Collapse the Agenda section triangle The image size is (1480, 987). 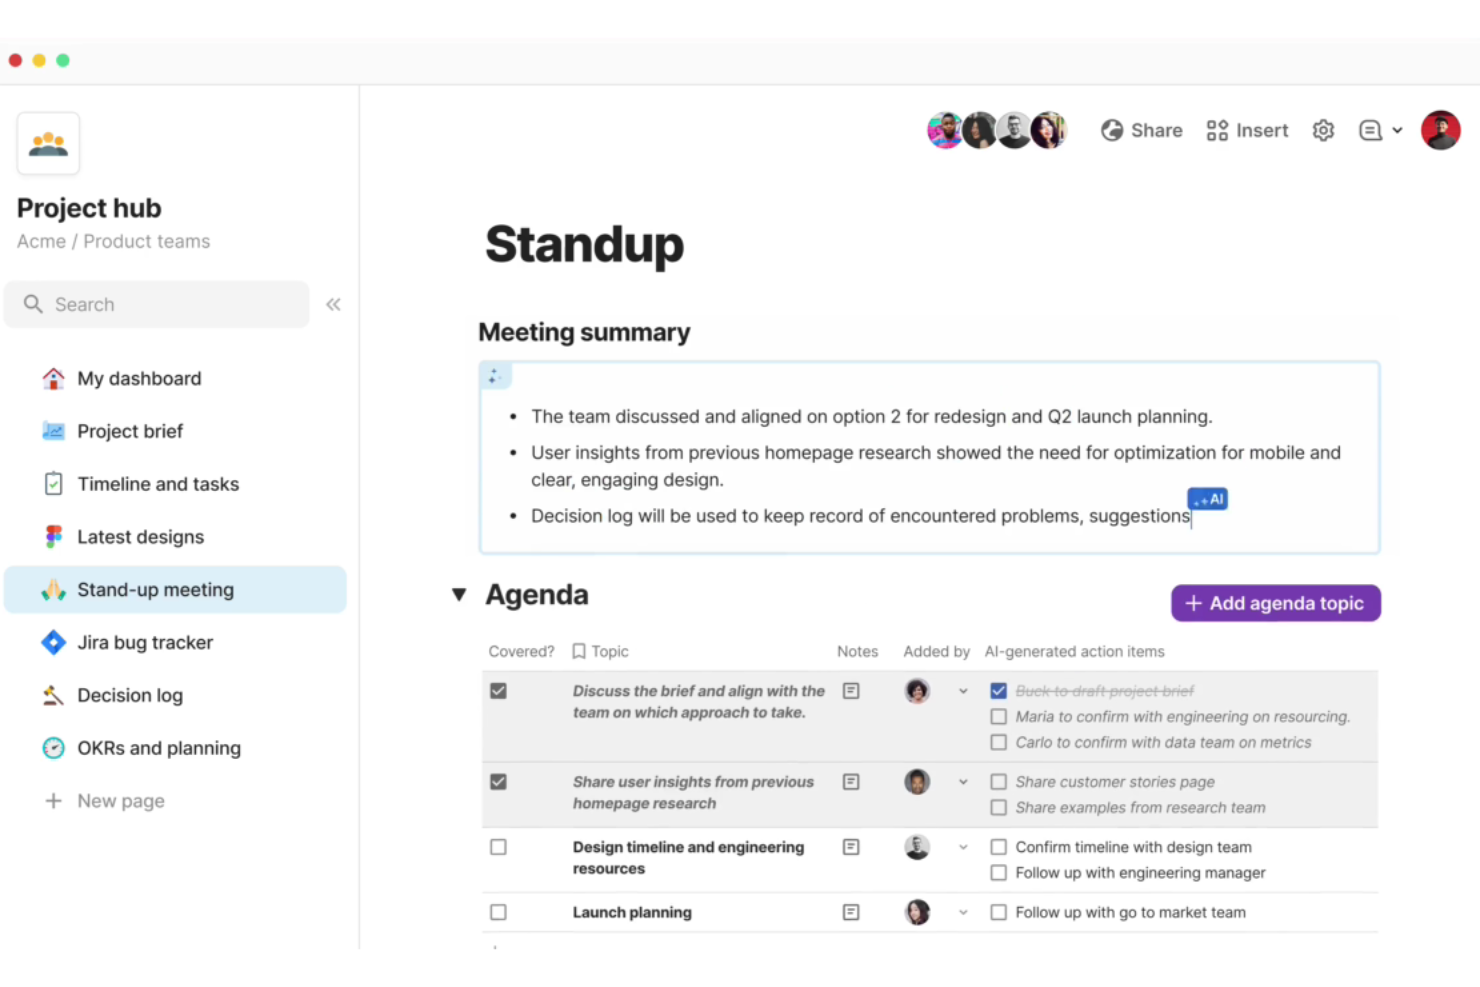point(459,595)
